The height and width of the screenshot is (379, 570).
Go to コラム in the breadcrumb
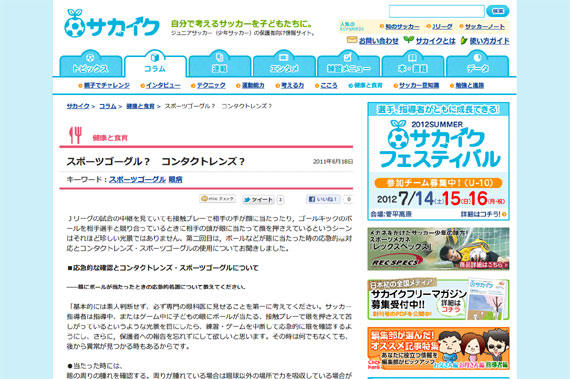(108, 106)
